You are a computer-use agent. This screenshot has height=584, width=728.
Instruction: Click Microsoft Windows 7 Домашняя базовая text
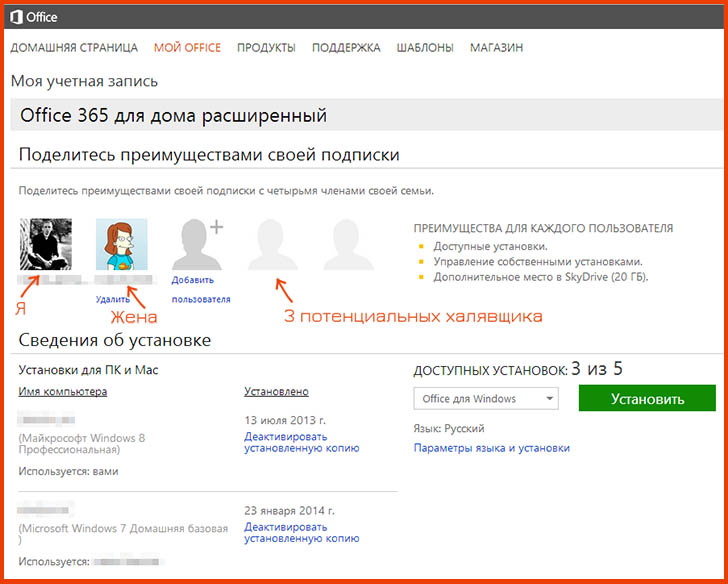coord(124,534)
